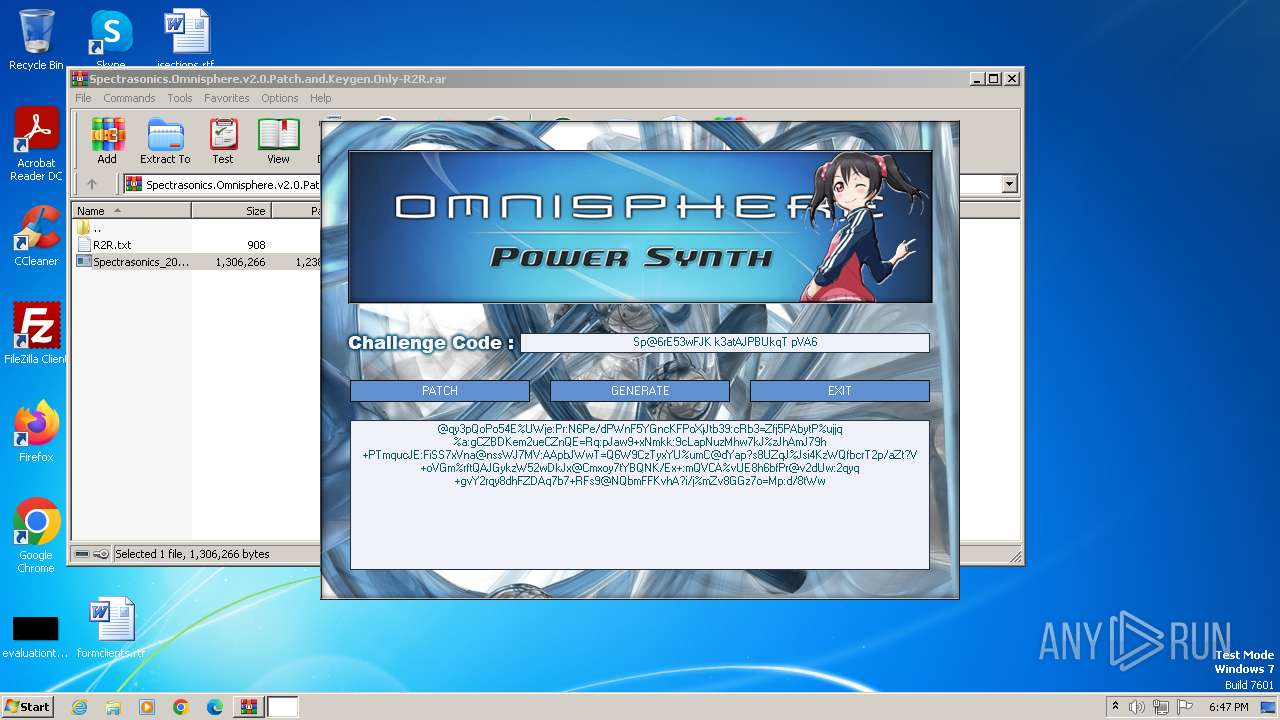Click the Add archive toolbar icon
Screen dimensions: 1280x720
[107, 141]
